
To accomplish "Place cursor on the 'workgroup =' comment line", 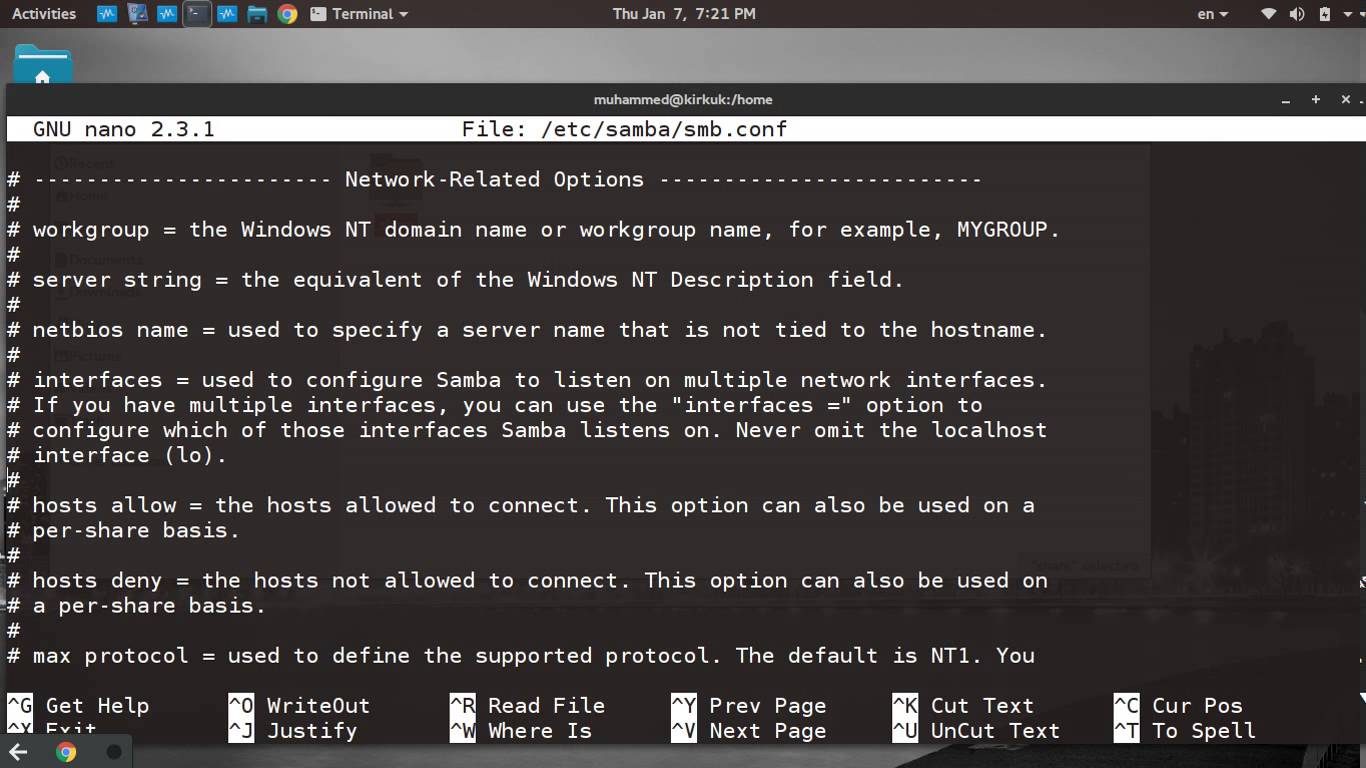I will point(533,230).
